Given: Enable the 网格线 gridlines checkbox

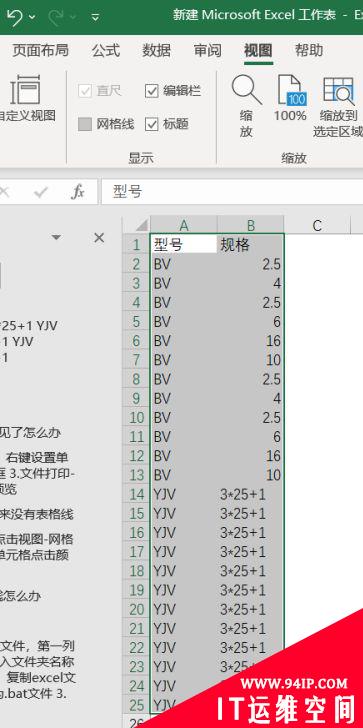Looking at the screenshot, I should [85, 124].
